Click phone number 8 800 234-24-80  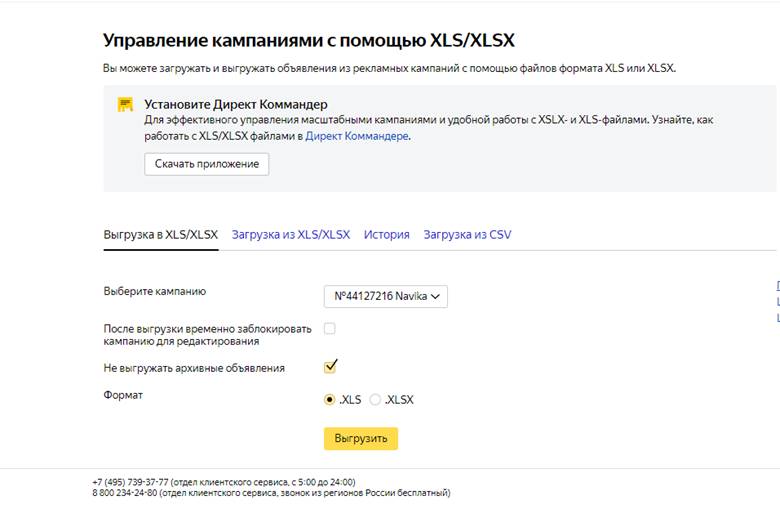pyautogui.click(x=124, y=493)
